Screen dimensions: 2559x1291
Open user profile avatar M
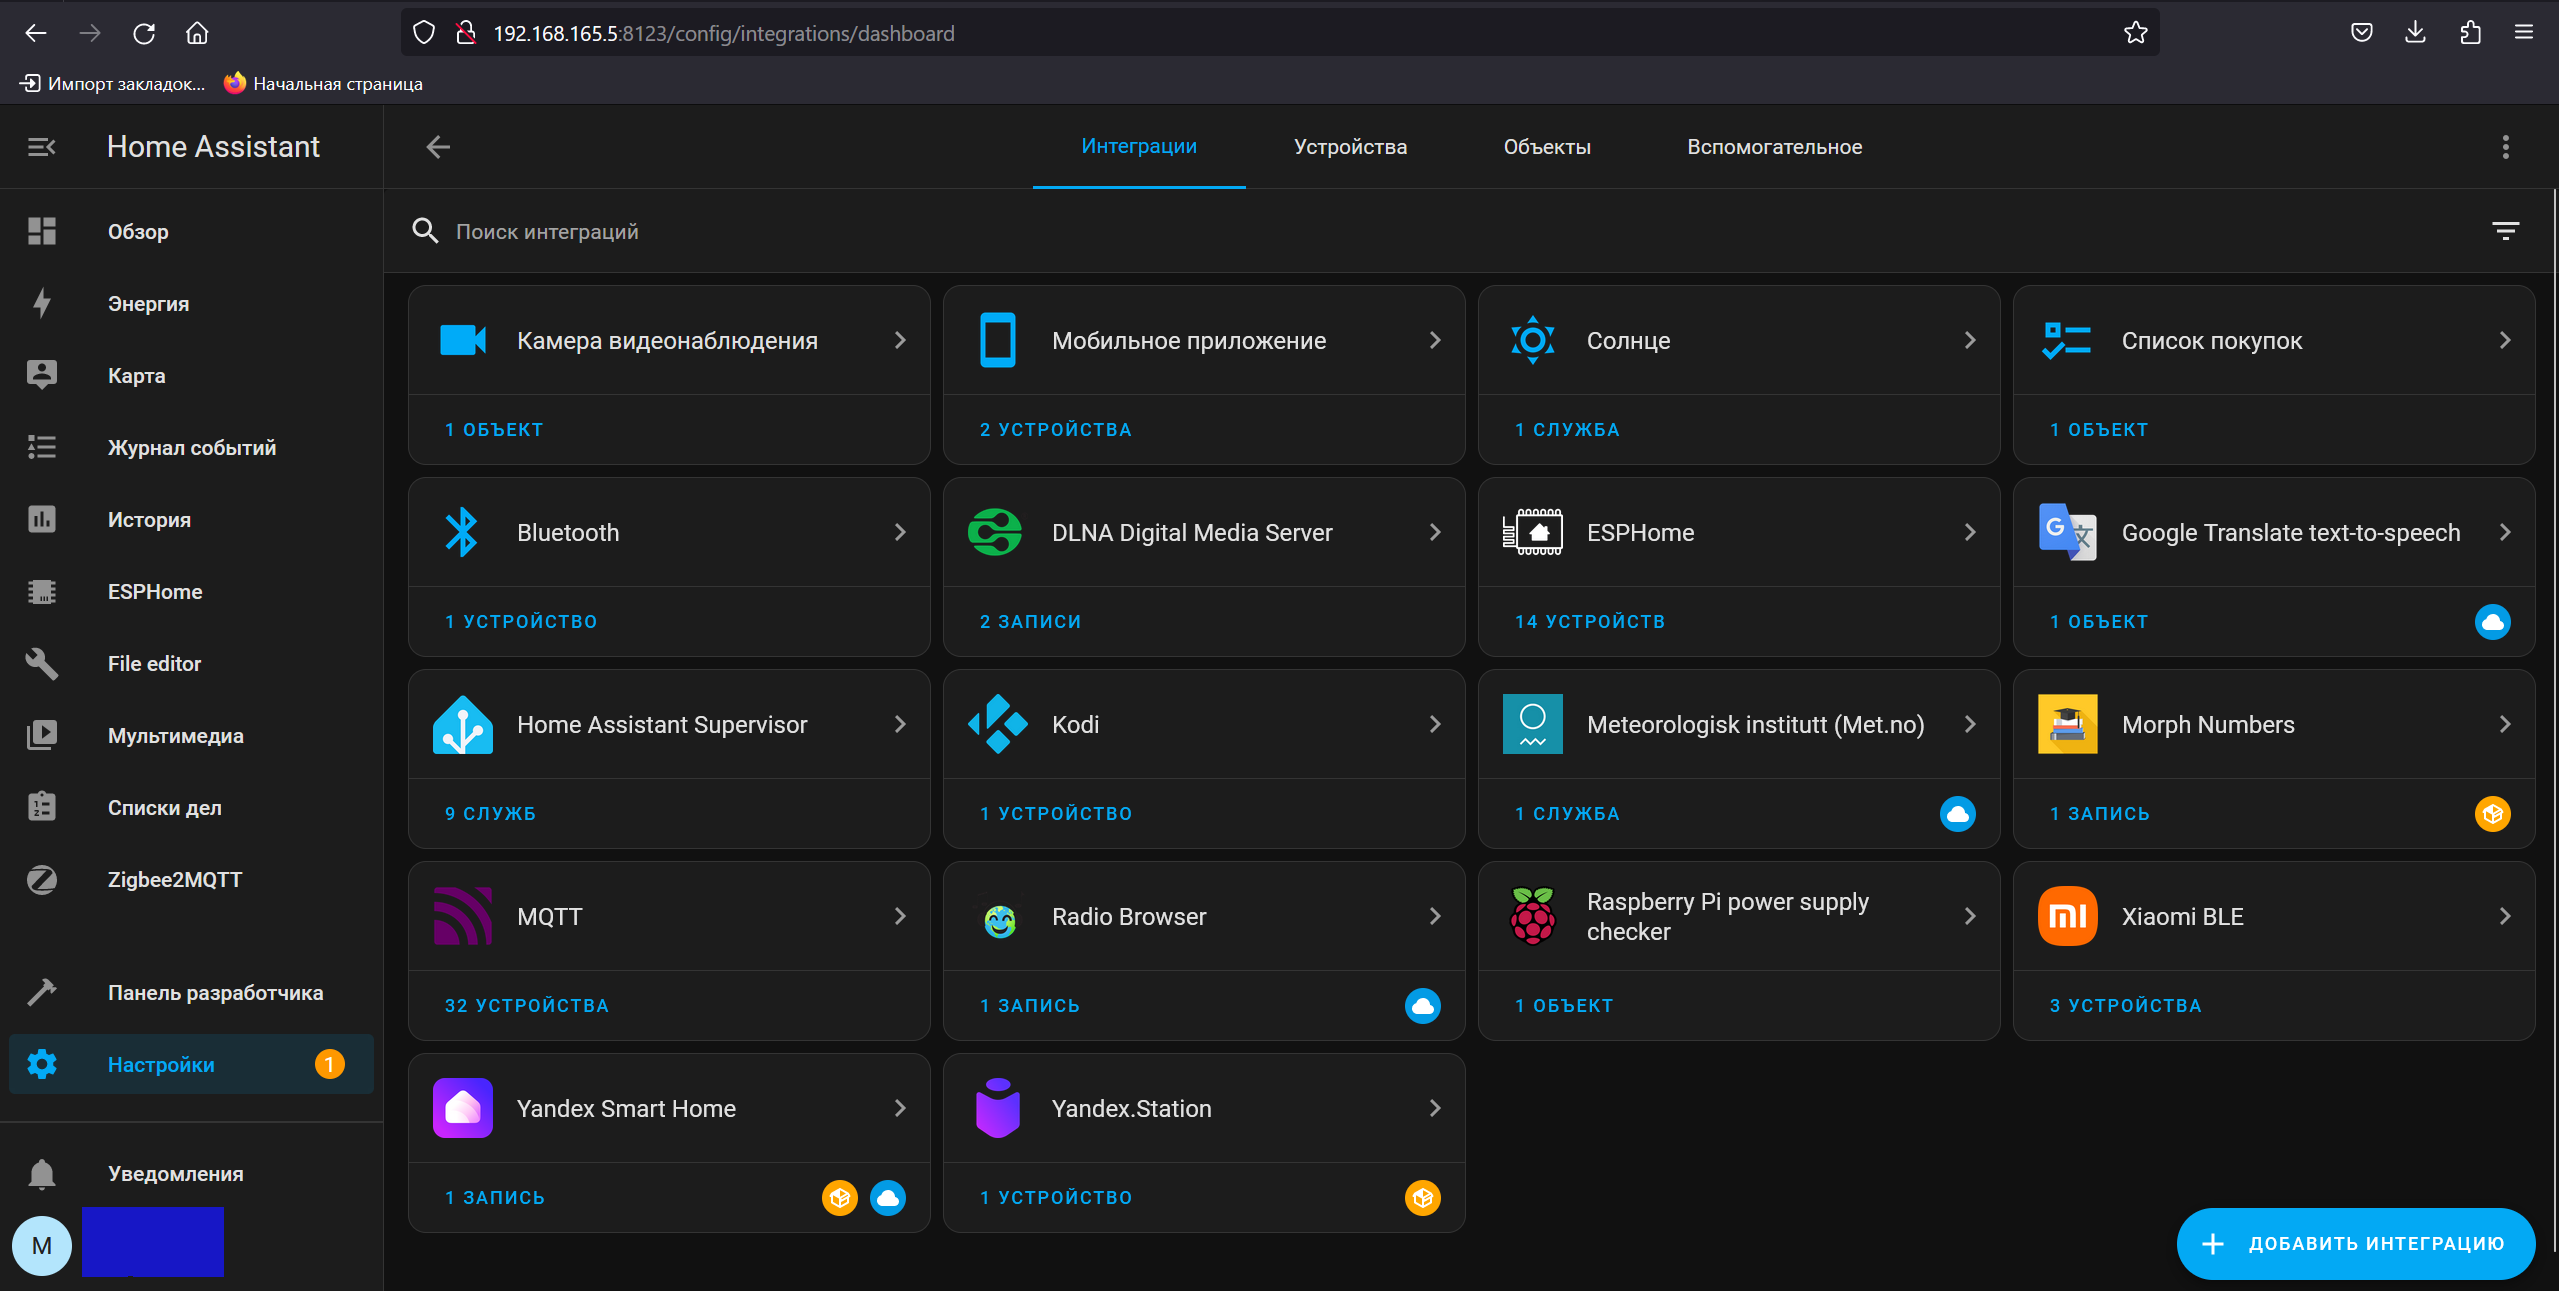42,1246
